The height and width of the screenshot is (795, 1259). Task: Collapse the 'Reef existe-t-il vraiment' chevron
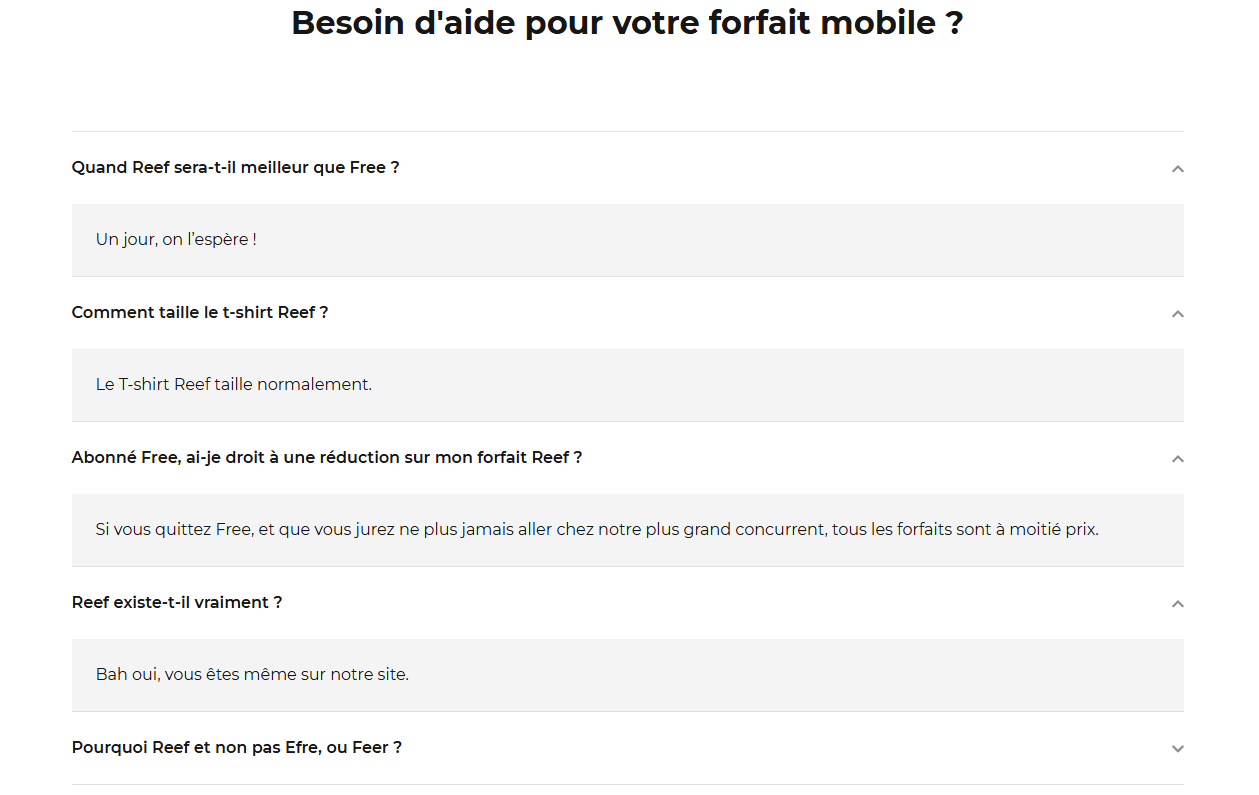coord(1177,604)
